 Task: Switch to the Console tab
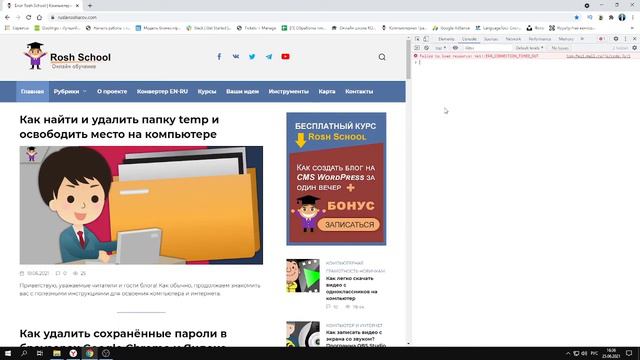pyautogui.click(x=469, y=39)
